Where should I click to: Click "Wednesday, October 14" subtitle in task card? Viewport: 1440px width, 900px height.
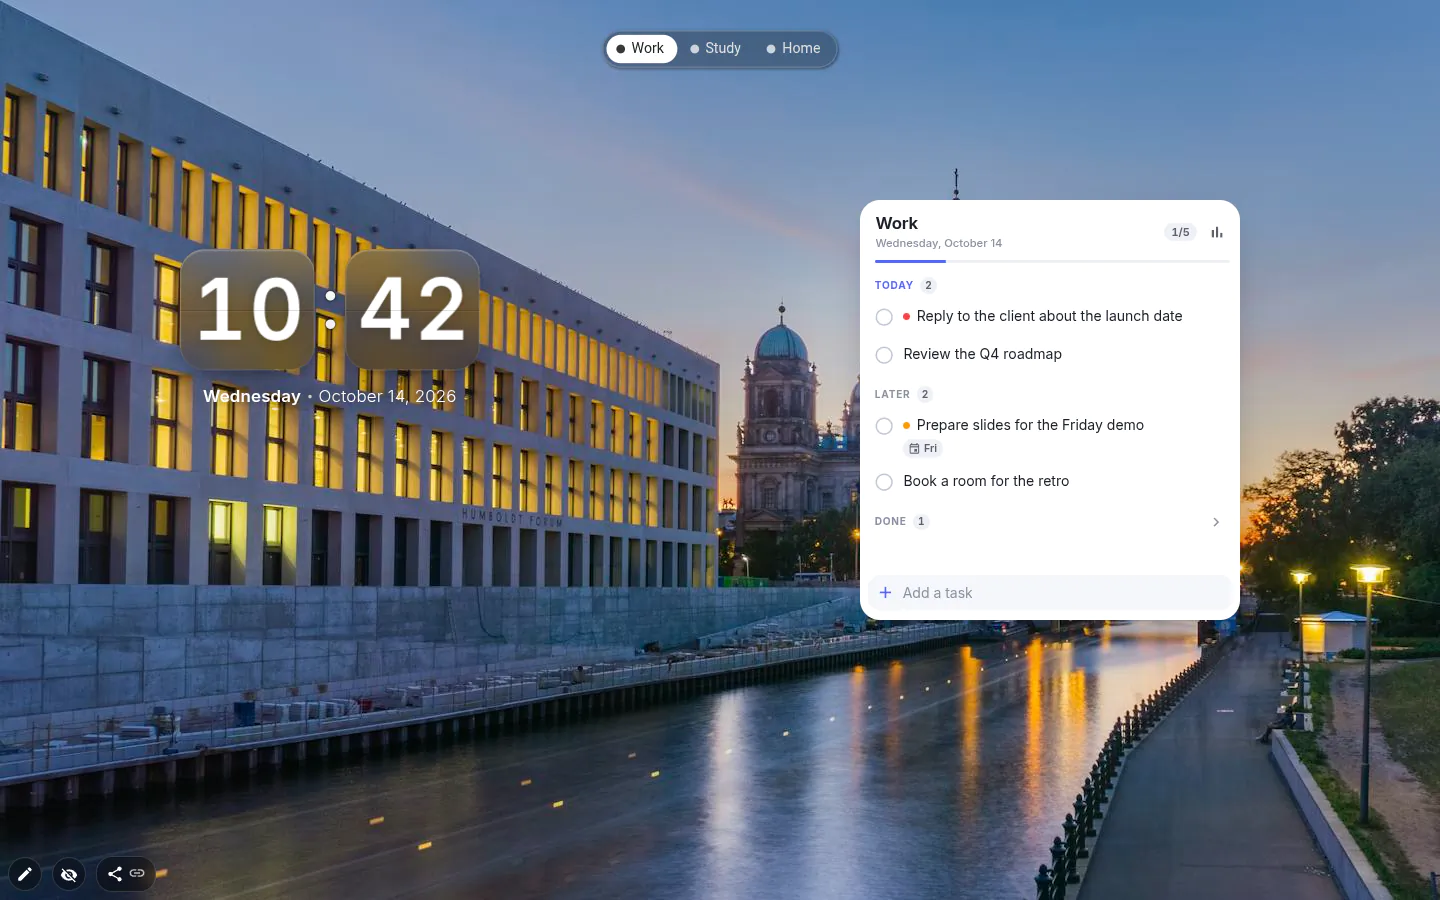pos(939,243)
